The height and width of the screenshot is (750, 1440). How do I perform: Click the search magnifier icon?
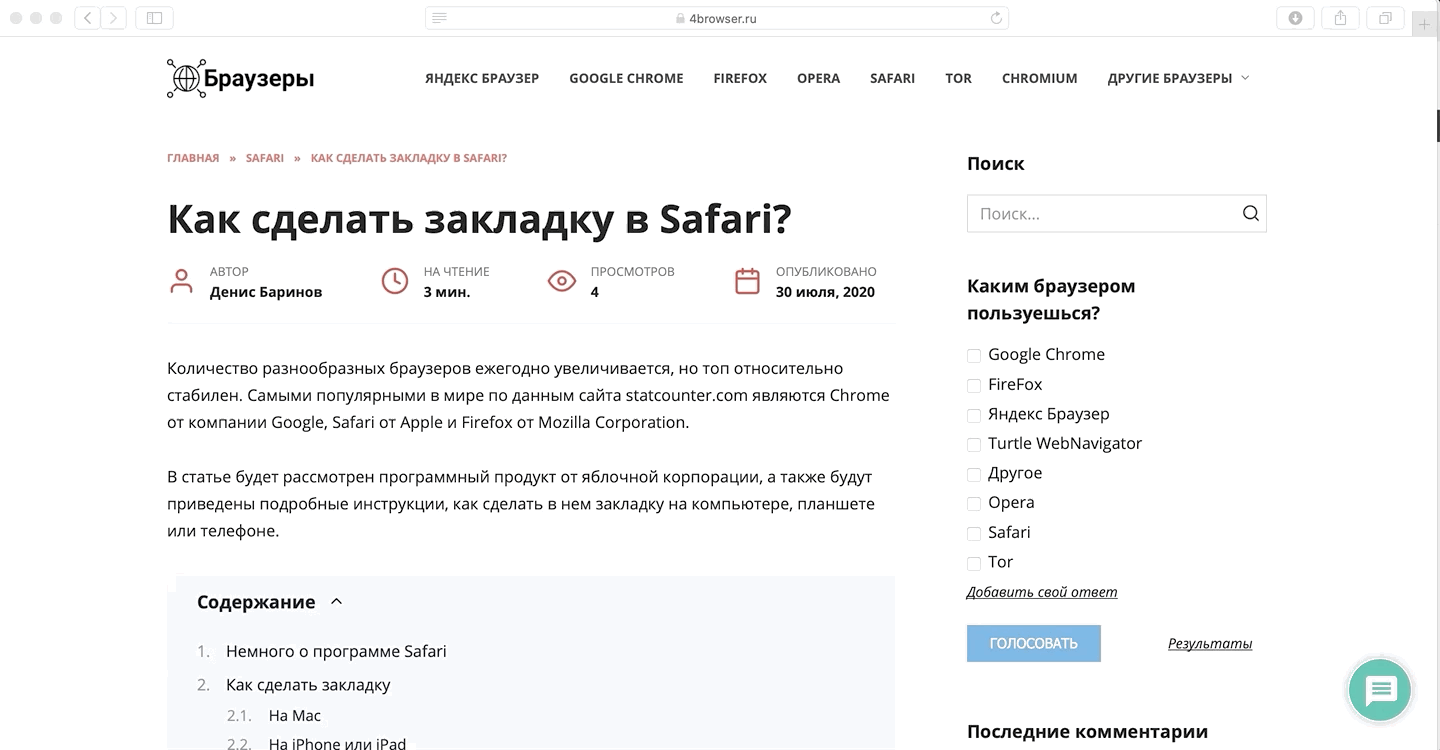pos(1250,213)
